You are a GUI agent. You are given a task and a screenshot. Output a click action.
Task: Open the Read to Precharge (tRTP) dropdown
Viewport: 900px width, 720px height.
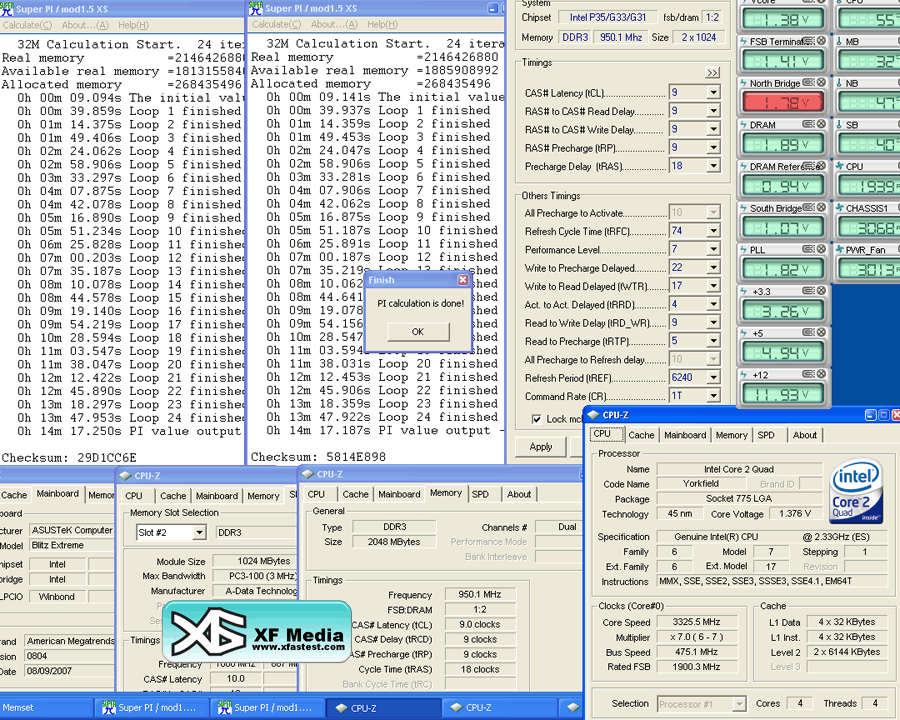click(x=713, y=341)
